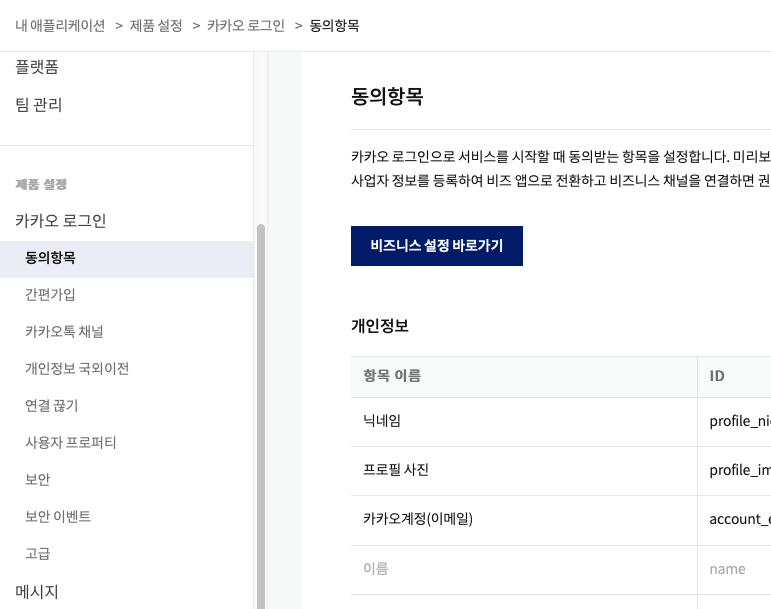Open 플랫폼 in sidebar
Screen dimensions: 771x609
click(37, 67)
